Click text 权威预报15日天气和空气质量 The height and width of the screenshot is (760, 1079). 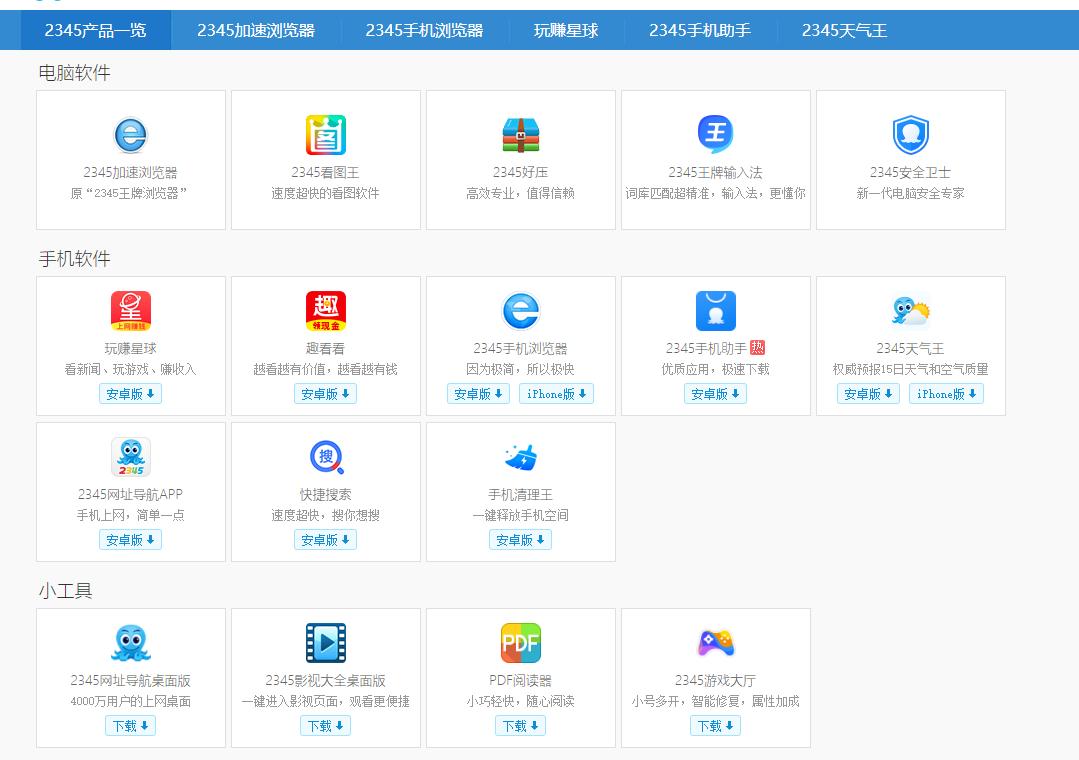click(910, 369)
